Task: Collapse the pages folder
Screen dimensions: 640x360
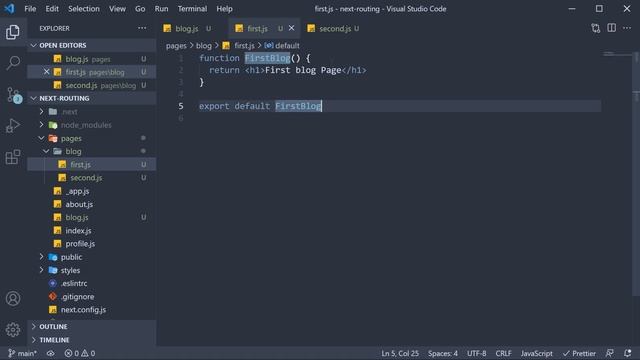Action: point(91,138)
